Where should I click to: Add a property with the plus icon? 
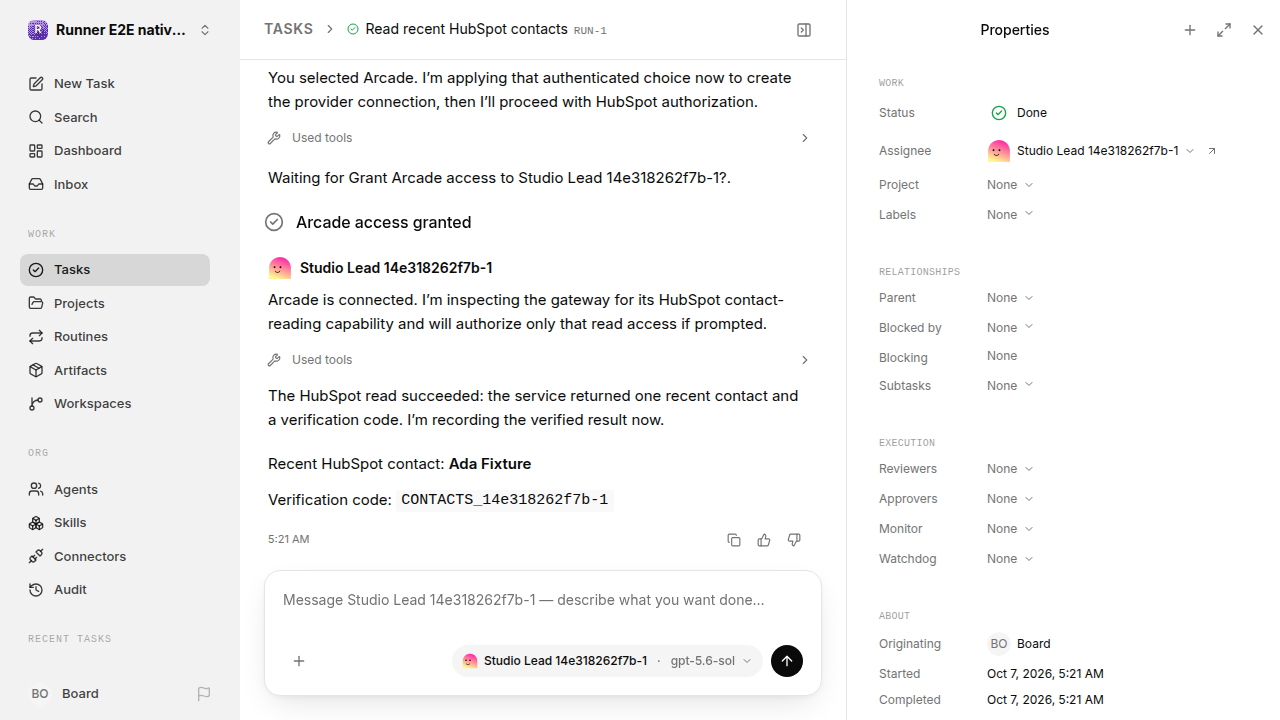[x=1190, y=30]
